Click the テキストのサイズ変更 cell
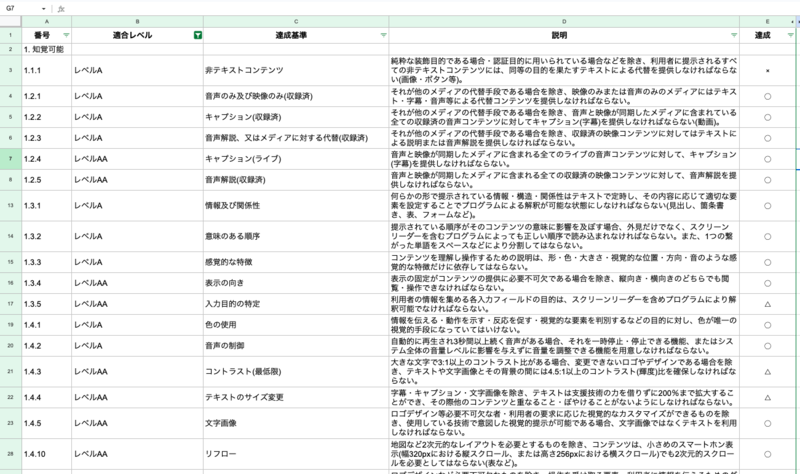 click(x=296, y=397)
